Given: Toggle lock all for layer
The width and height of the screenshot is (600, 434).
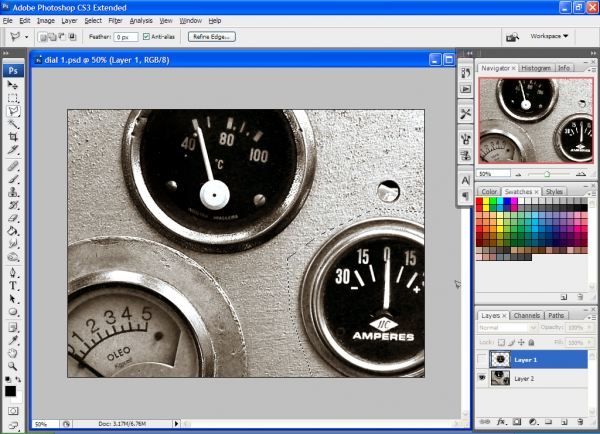Looking at the screenshot, I should click(532, 342).
